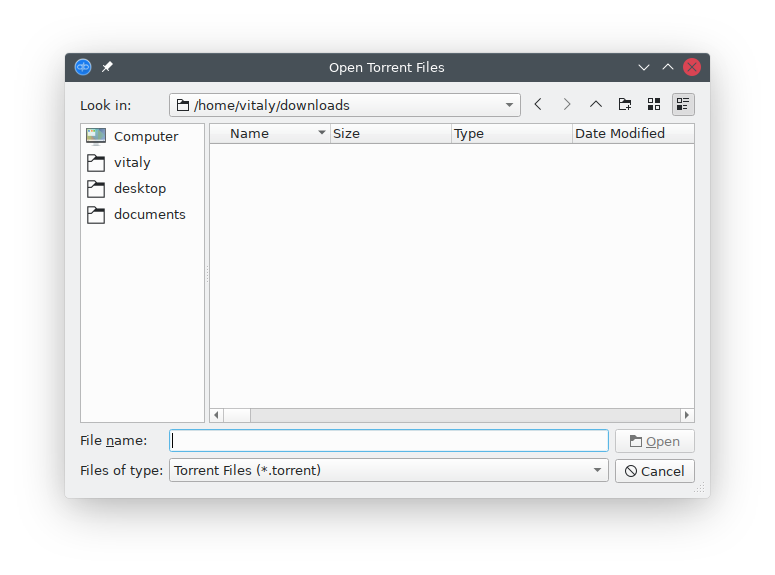
Task: Select Computer in the sidebar
Action: pos(142,136)
